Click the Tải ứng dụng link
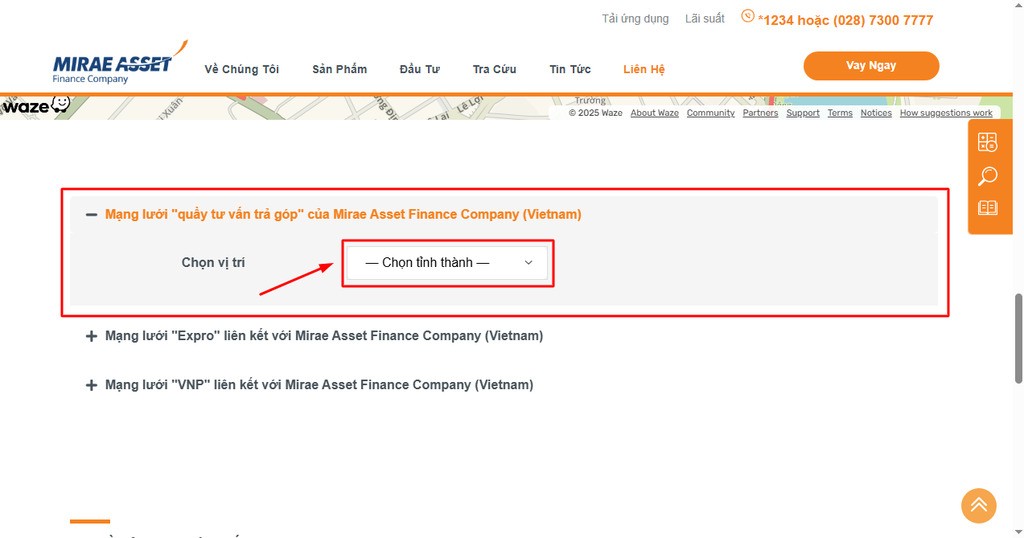Image resolution: width=1024 pixels, height=538 pixels. coord(635,19)
